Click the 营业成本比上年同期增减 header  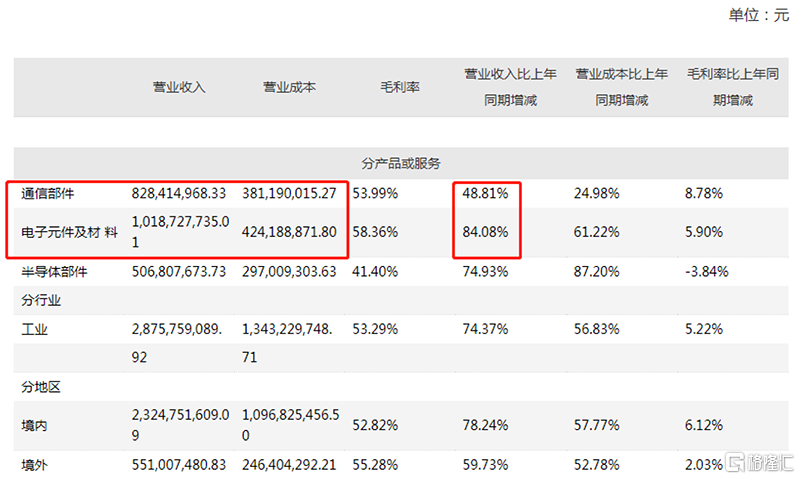pos(621,87)
